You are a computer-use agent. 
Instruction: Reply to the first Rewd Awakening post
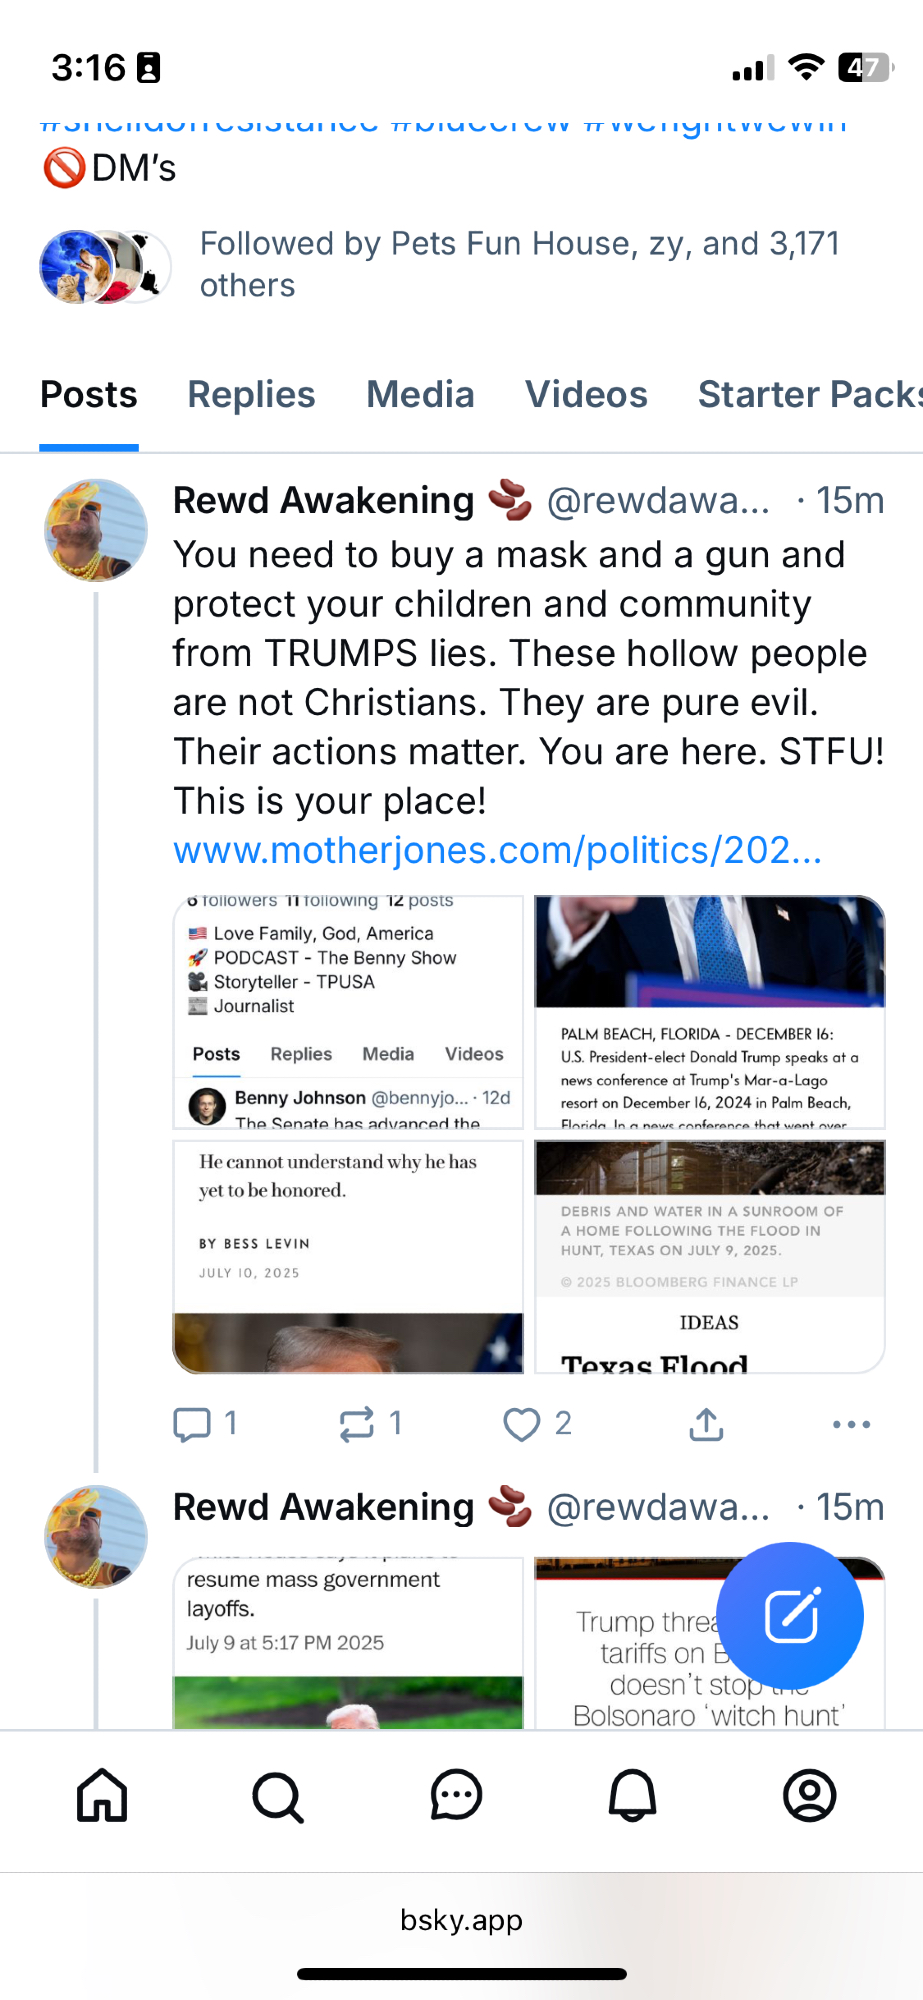[193, 1423]
